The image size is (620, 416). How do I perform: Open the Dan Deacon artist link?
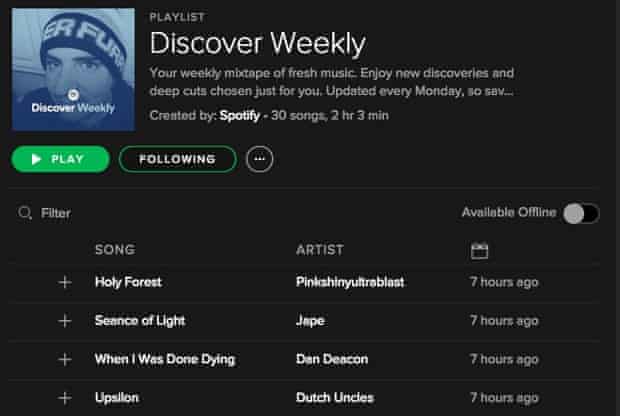click(x=332, y=359)
